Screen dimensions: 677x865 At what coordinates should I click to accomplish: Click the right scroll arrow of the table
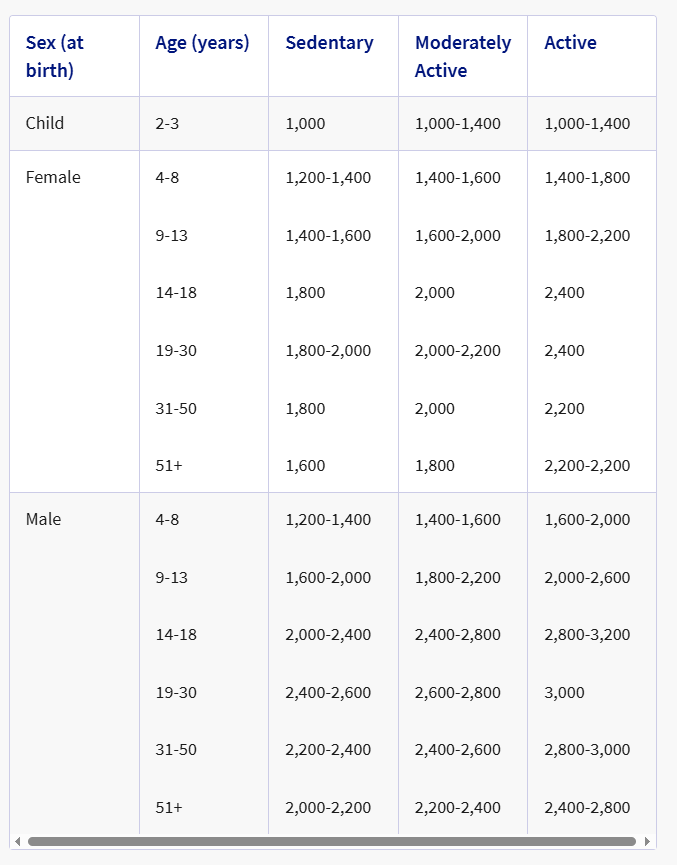point(648,841)
